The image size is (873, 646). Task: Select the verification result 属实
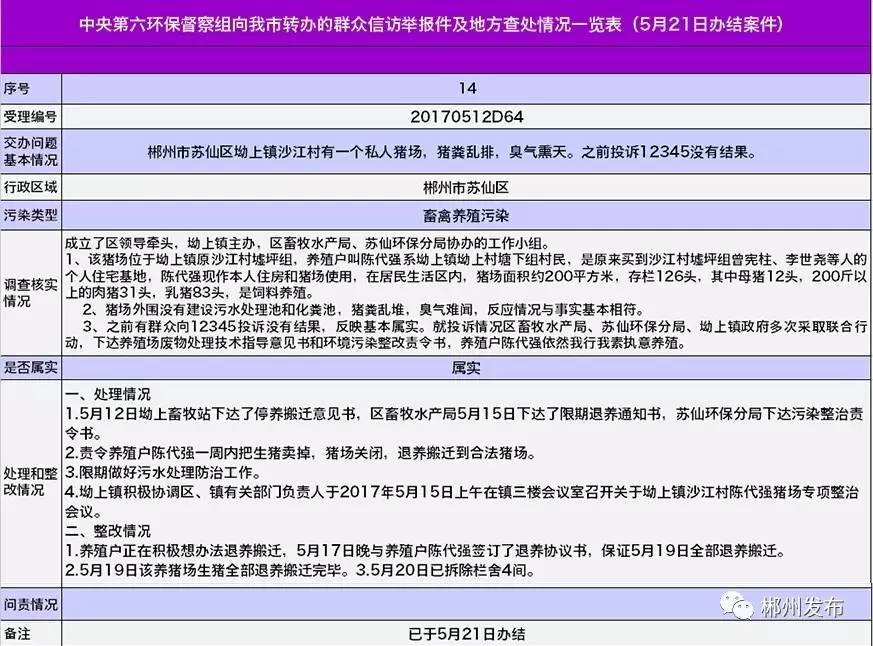467,367
